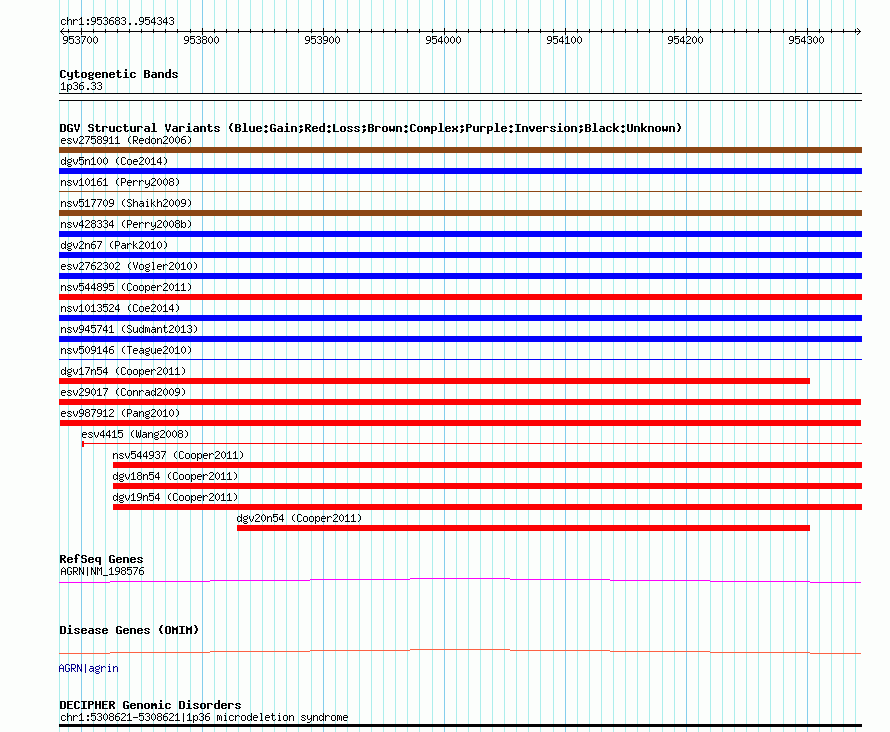890x732 pixels.
Task: Open variant dgv17n54 (Cooper2011) label
Action: [x=123, y=371]
